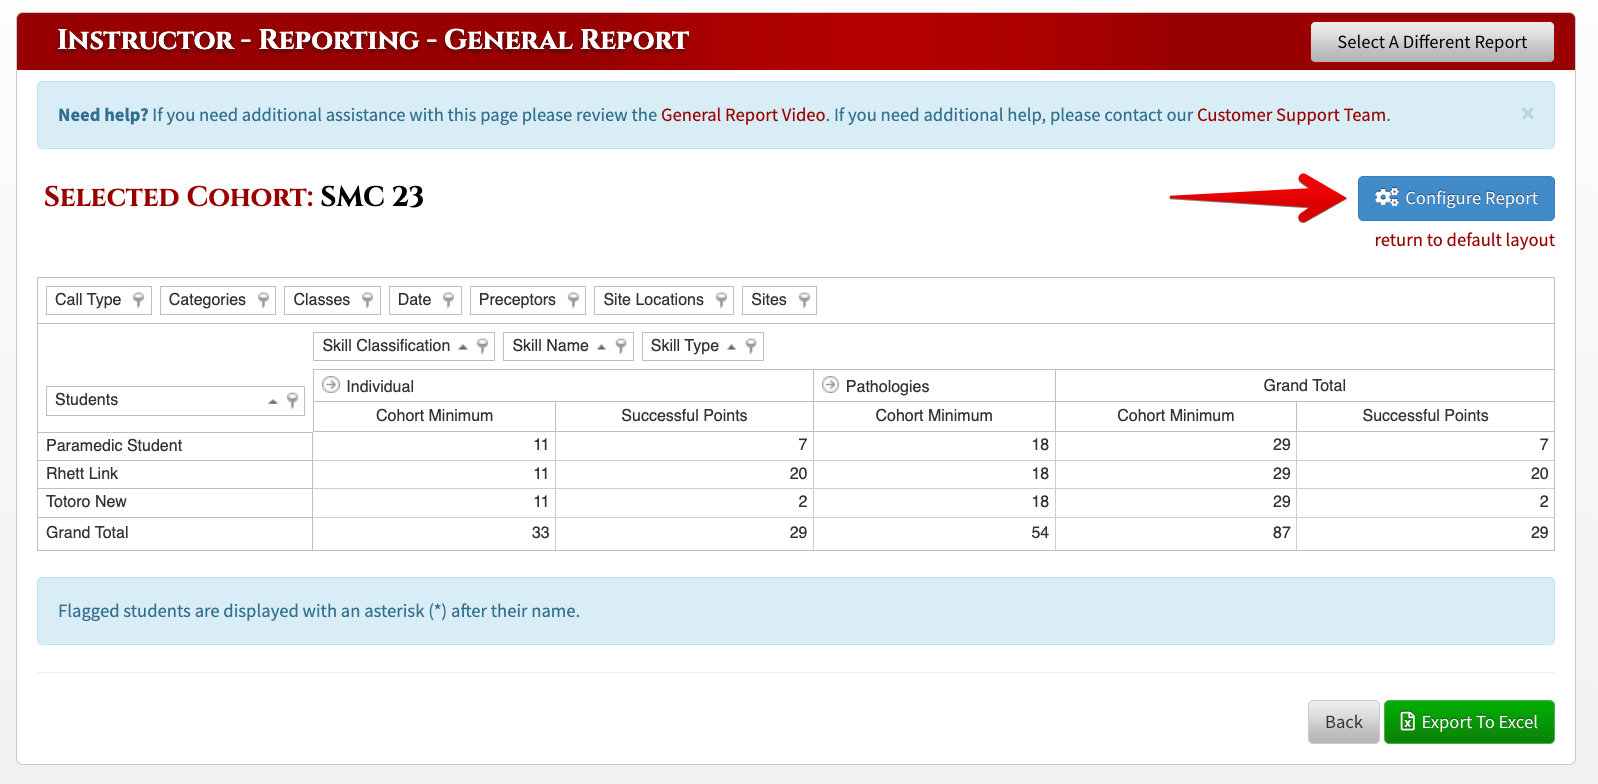Open the filter icon on Call Type field
1598x784 pixels.
pos(138,300)
